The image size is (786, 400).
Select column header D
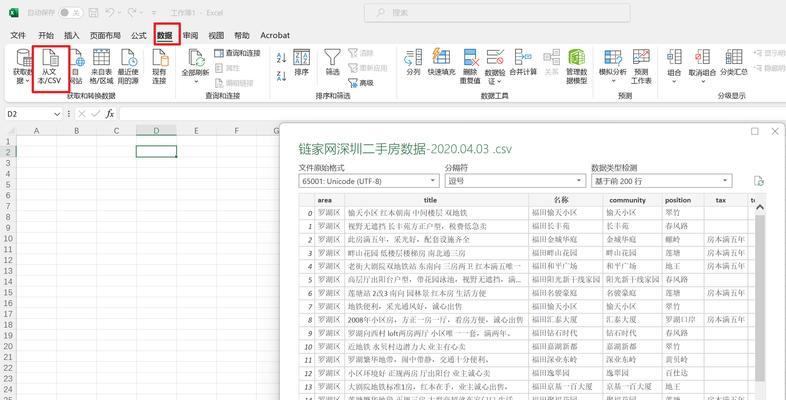156,131
